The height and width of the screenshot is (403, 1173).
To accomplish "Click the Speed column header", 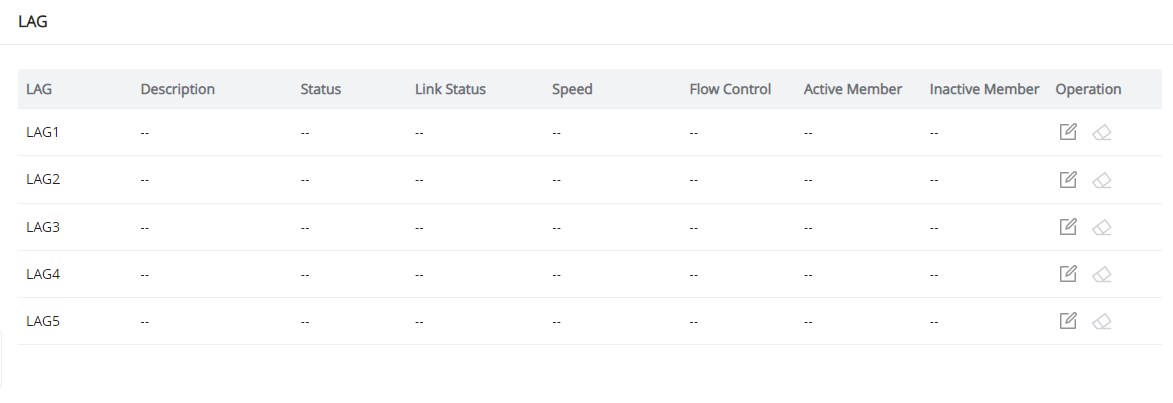I will point(572,89).
